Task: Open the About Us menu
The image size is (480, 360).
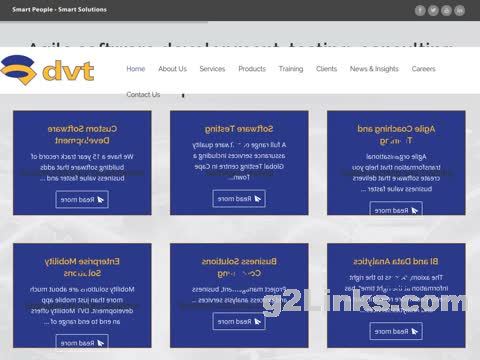Action: pos(172,69)
